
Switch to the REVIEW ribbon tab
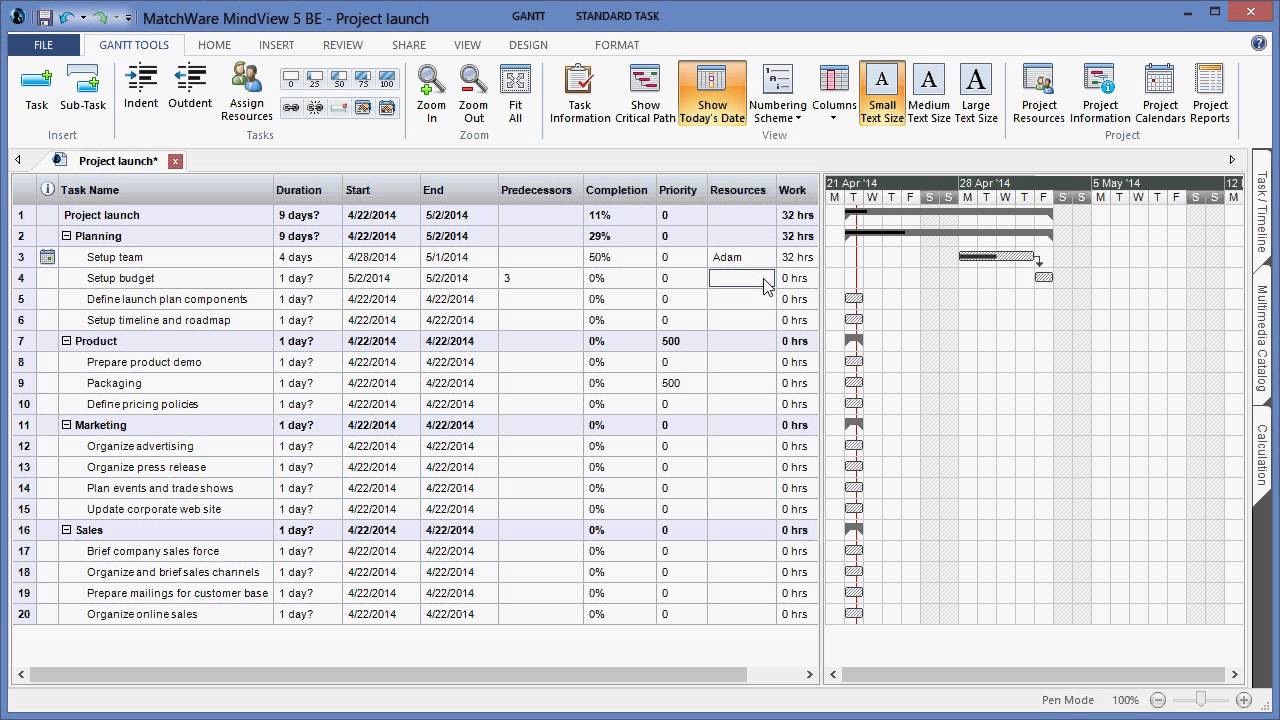(342, 45)
